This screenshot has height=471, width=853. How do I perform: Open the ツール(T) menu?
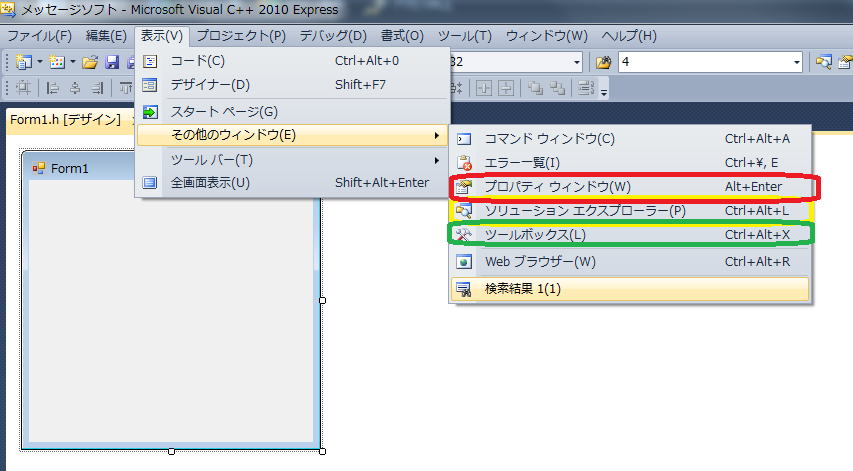(x=465, y=36)
